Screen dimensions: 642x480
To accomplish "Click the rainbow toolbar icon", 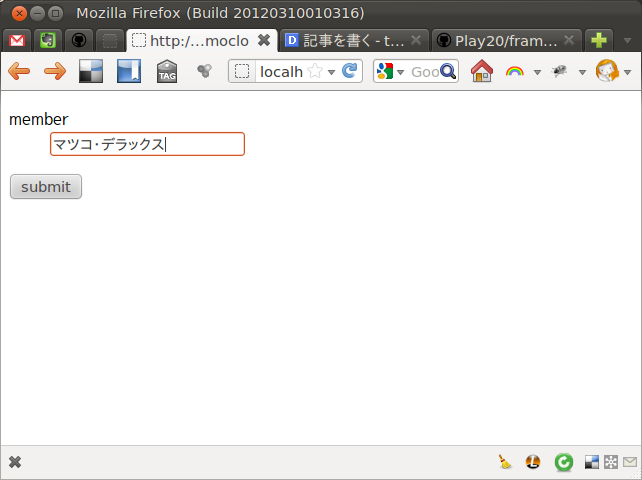I will (515, 72).
